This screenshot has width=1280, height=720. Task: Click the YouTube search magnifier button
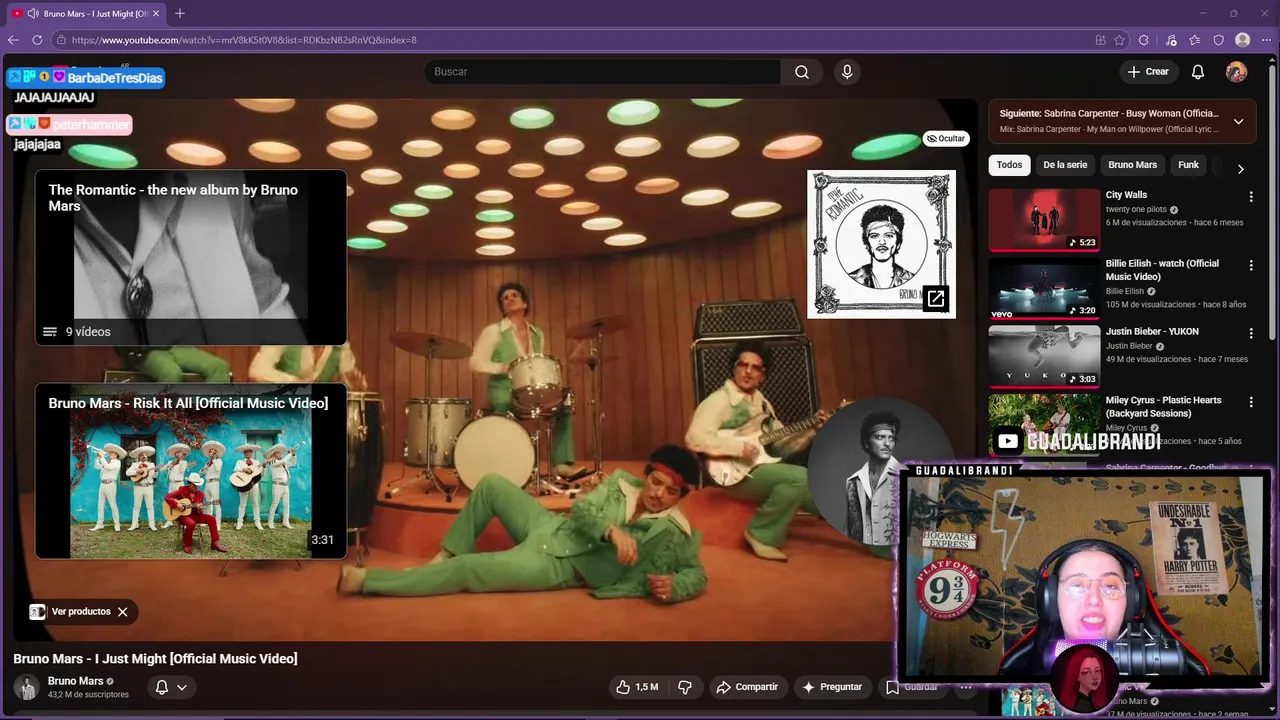coord(802,72)
